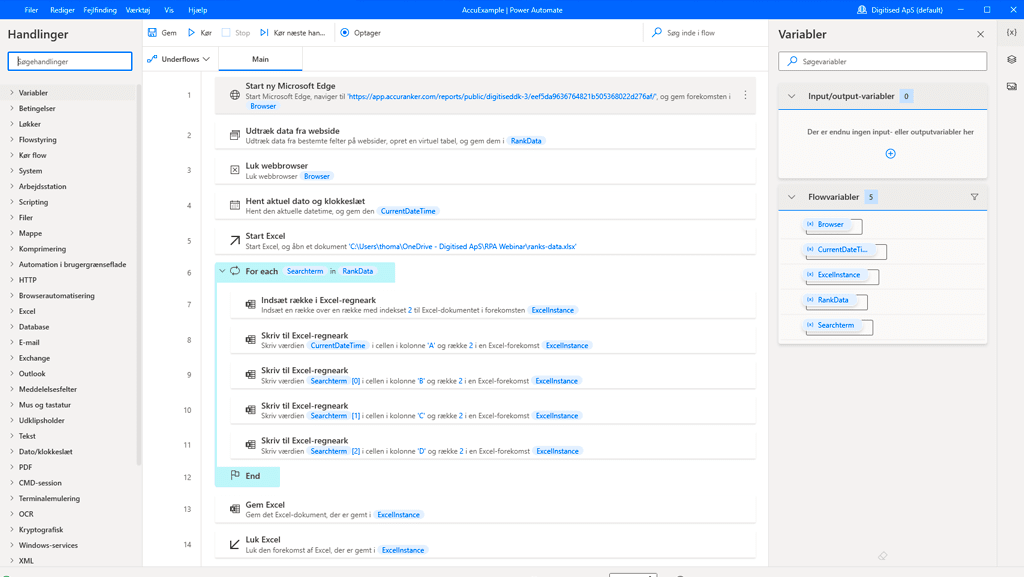Screen dimensions: 1024x577
Task: Expand the Browserautomatisering group
Action: 12,296
